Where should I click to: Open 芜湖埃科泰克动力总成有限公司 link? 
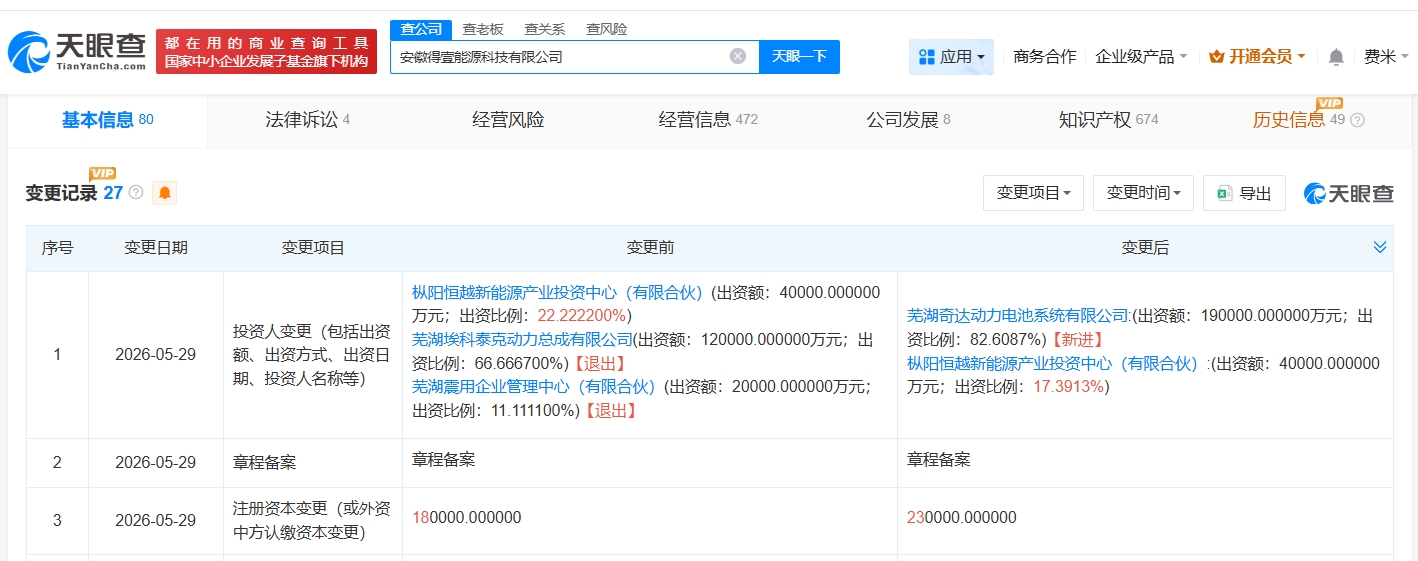coord(523,339)
